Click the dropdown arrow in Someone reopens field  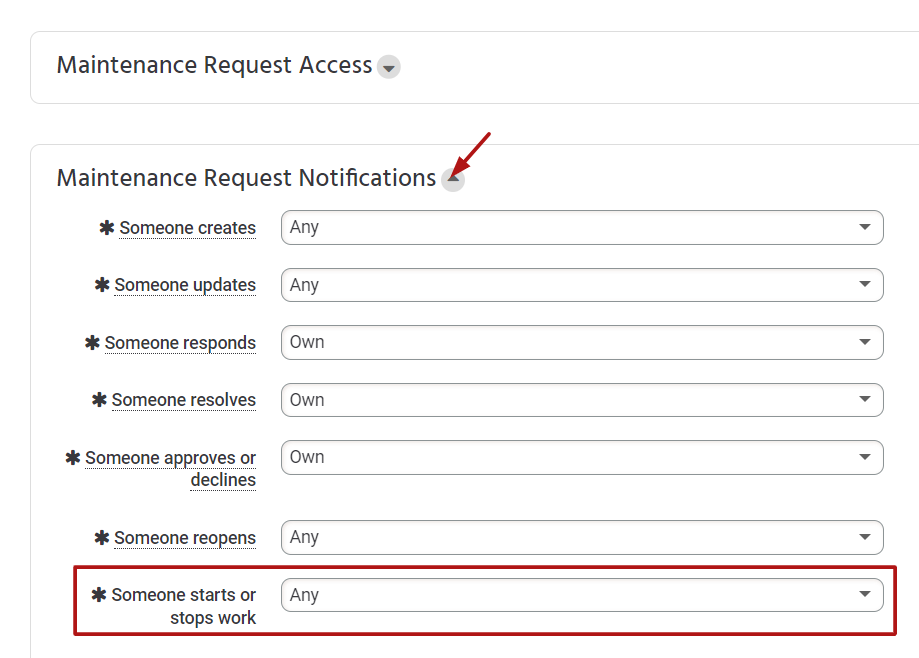tap(864, 537)
